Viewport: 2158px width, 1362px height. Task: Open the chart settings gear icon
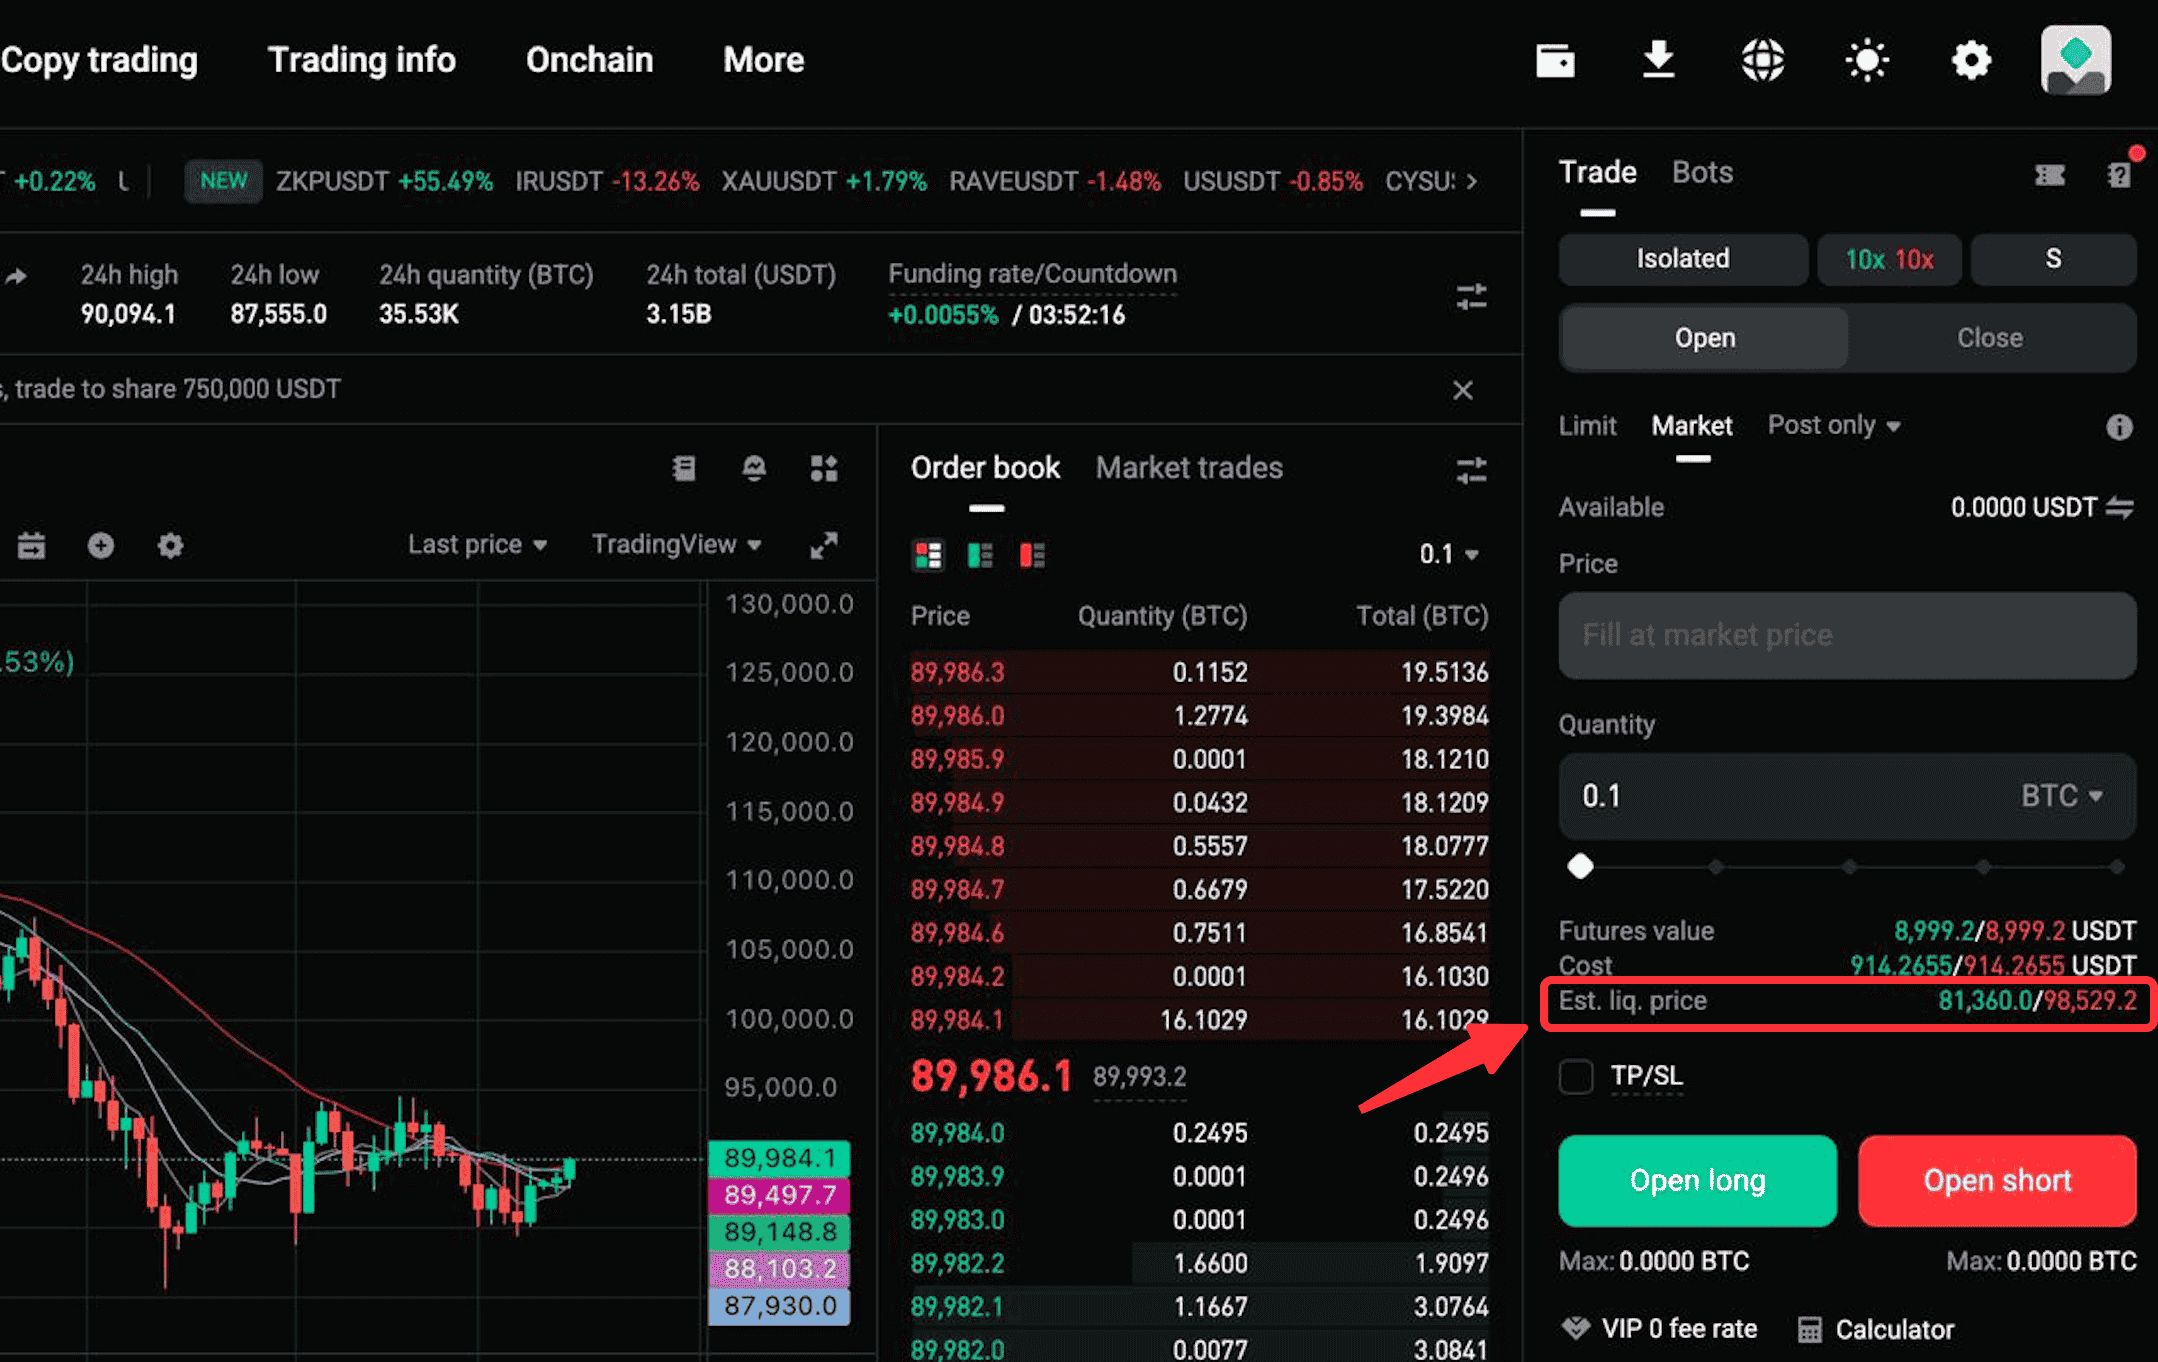pyautogui.click(x=169, y=545)
